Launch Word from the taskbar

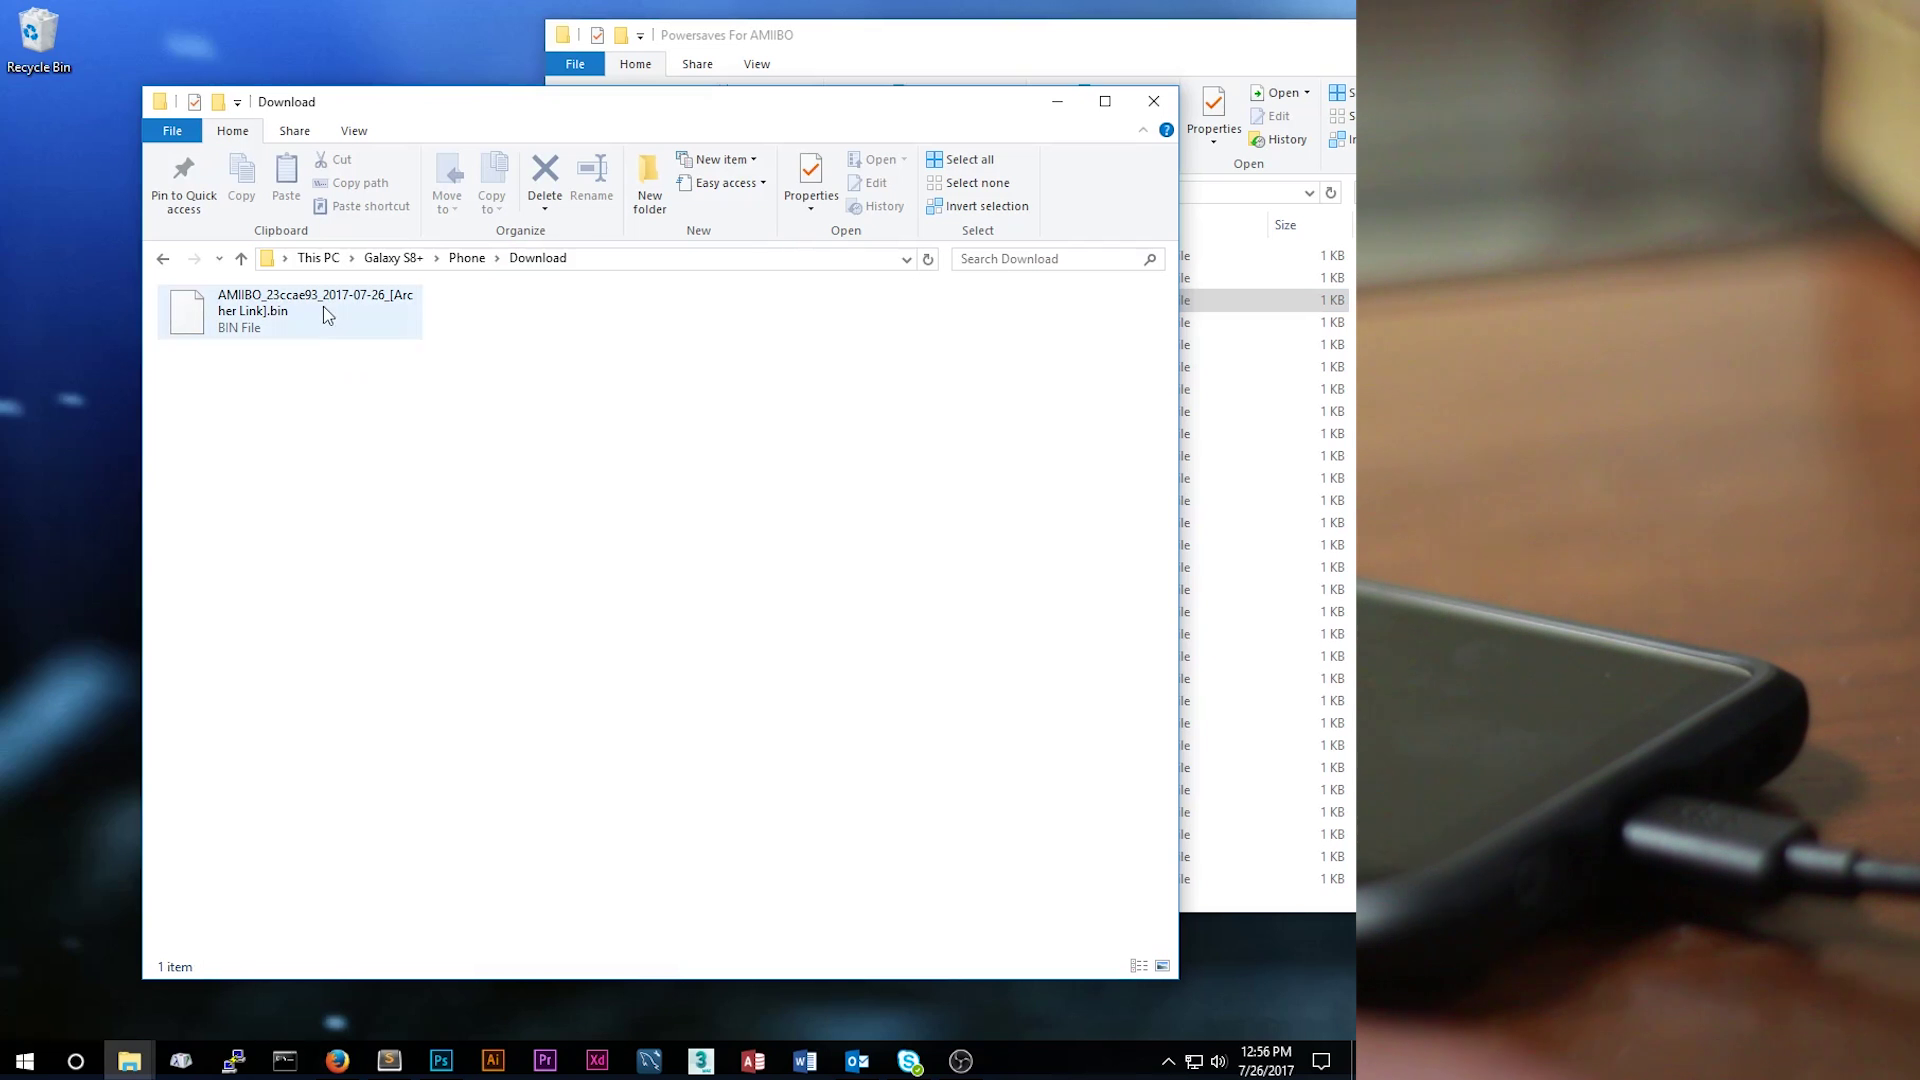pos(805,1061)
